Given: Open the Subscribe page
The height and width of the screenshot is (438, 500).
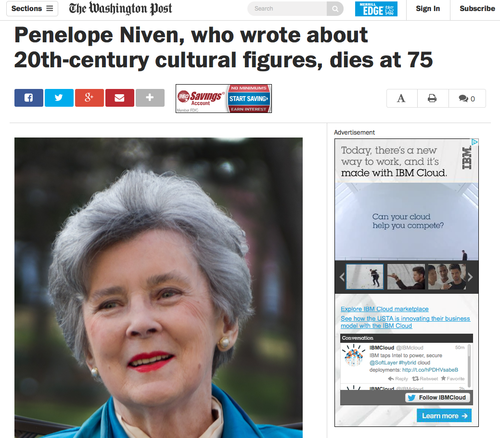Looking at the screenshot, I should [477, 9].
